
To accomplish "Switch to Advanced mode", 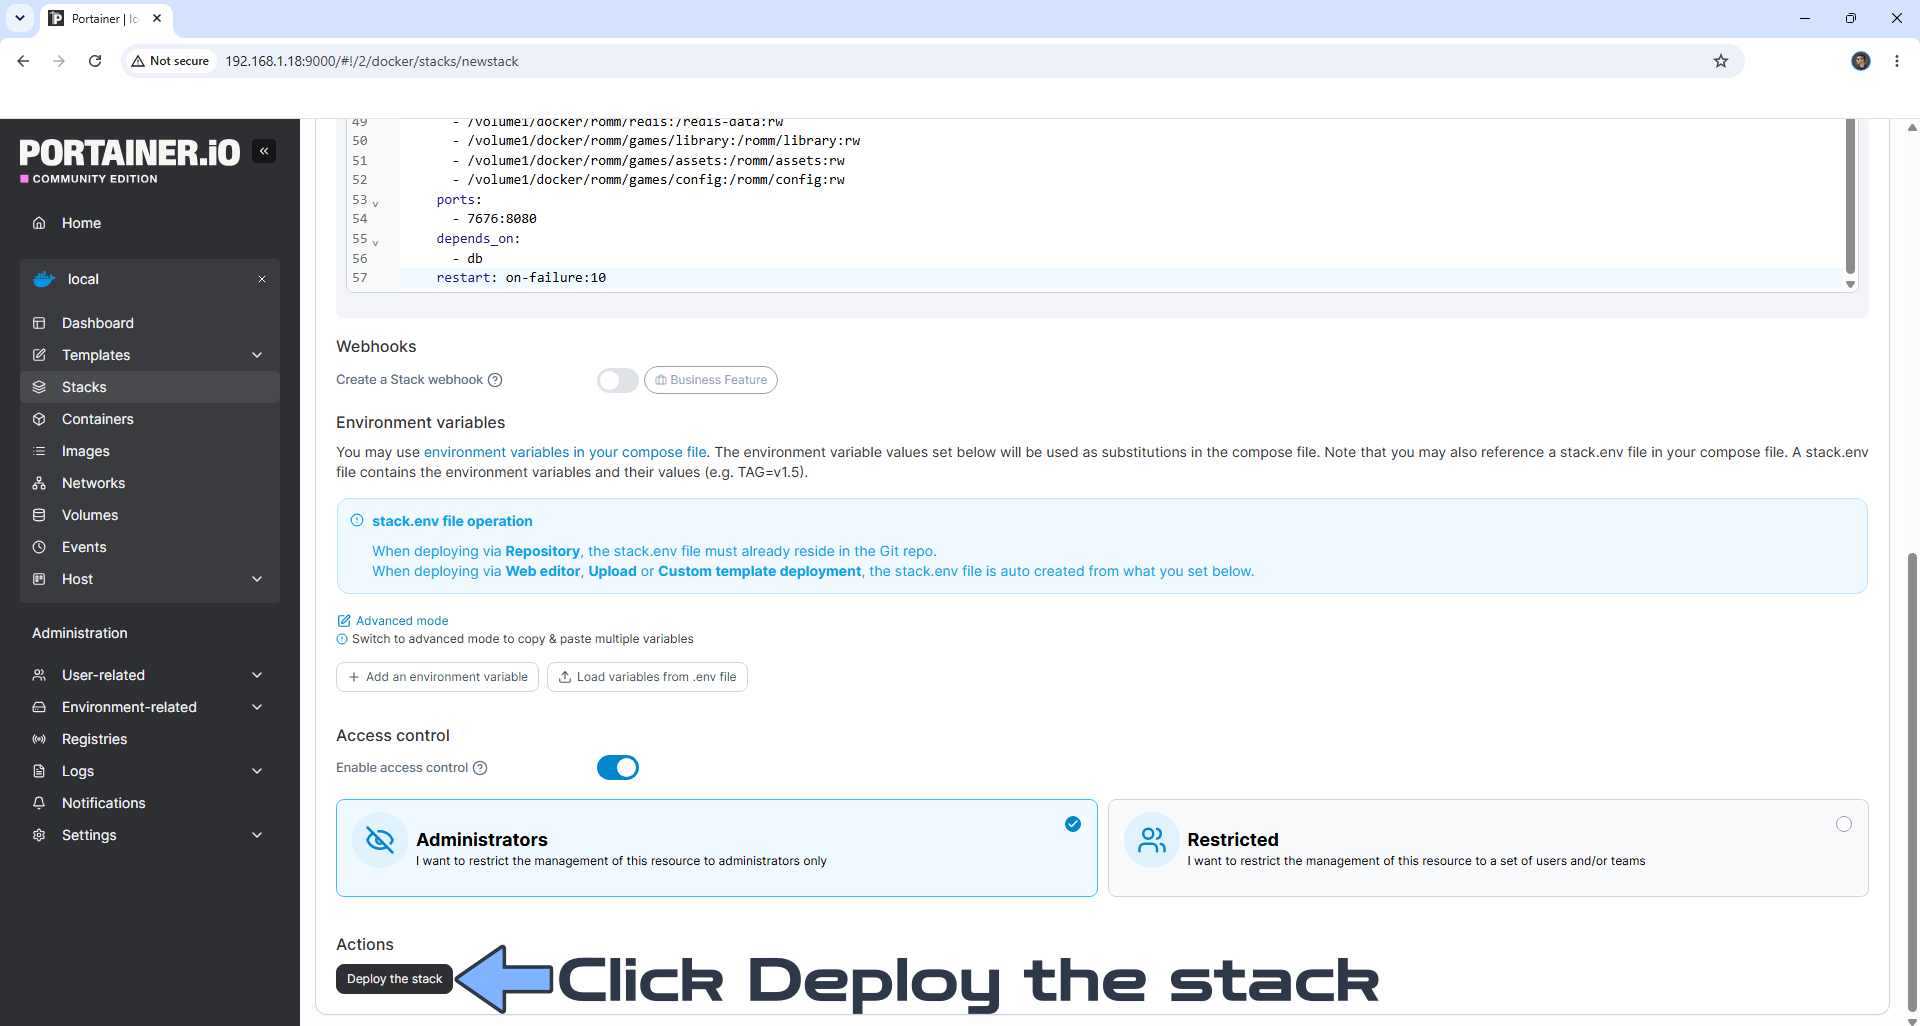I will point(393,621).
